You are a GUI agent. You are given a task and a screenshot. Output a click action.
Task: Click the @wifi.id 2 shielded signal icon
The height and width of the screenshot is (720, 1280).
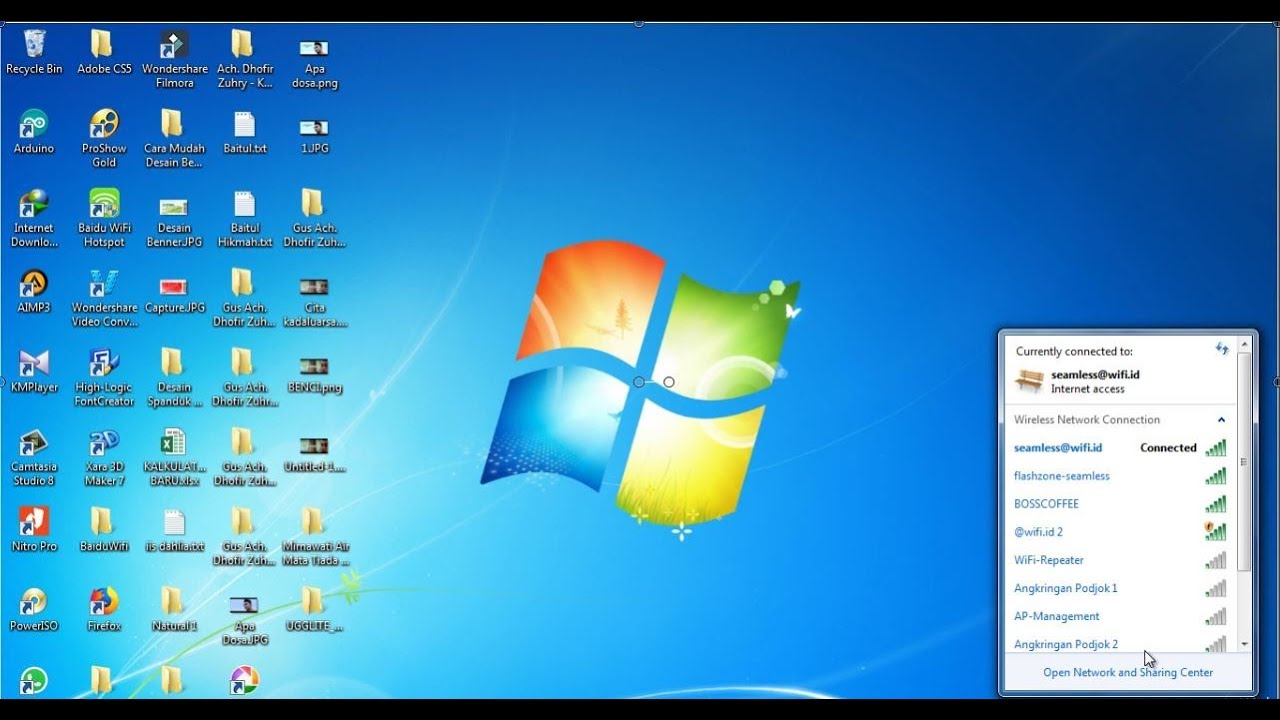1215,531
